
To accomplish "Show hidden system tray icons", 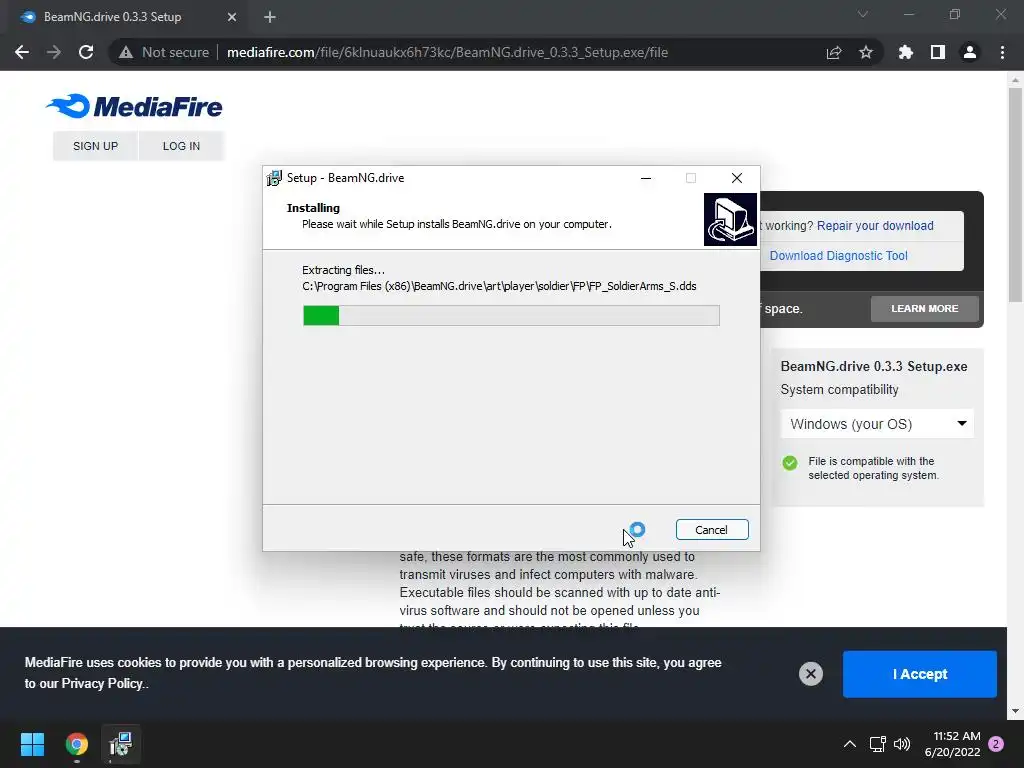I will 850,744.
